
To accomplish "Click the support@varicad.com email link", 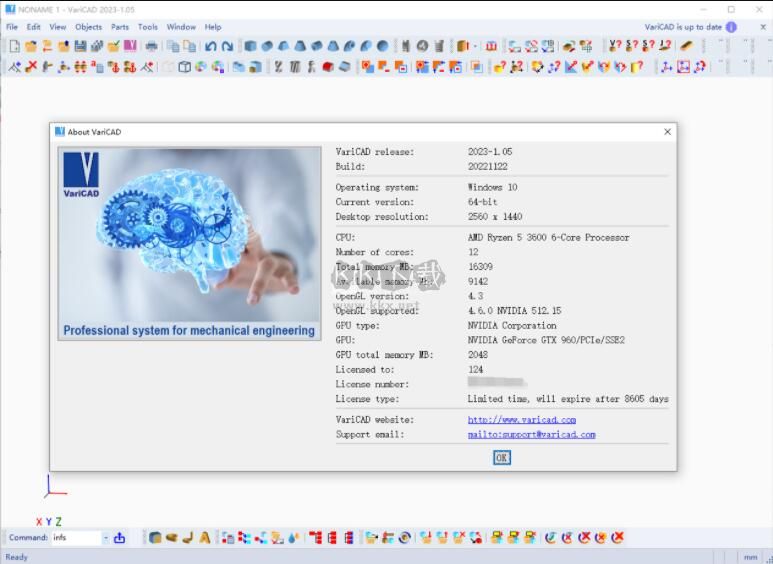I will [531, 435].
